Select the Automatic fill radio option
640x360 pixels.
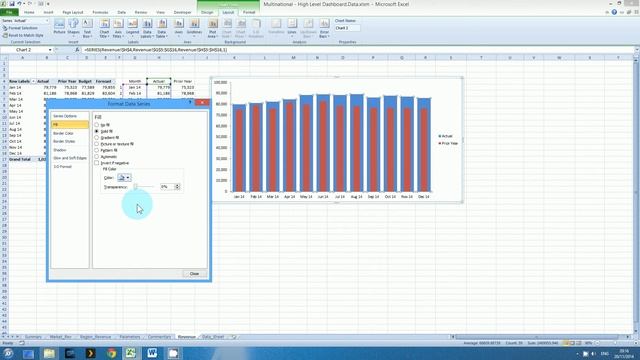tap(97, 157)
